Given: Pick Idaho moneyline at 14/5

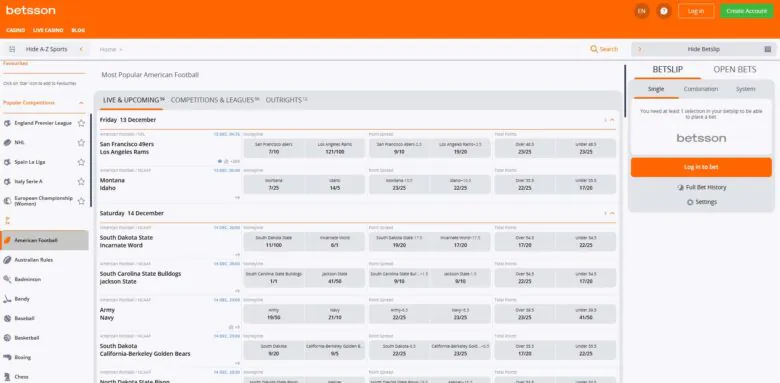Looking at the screenshot, I should [x=335, y=185].
